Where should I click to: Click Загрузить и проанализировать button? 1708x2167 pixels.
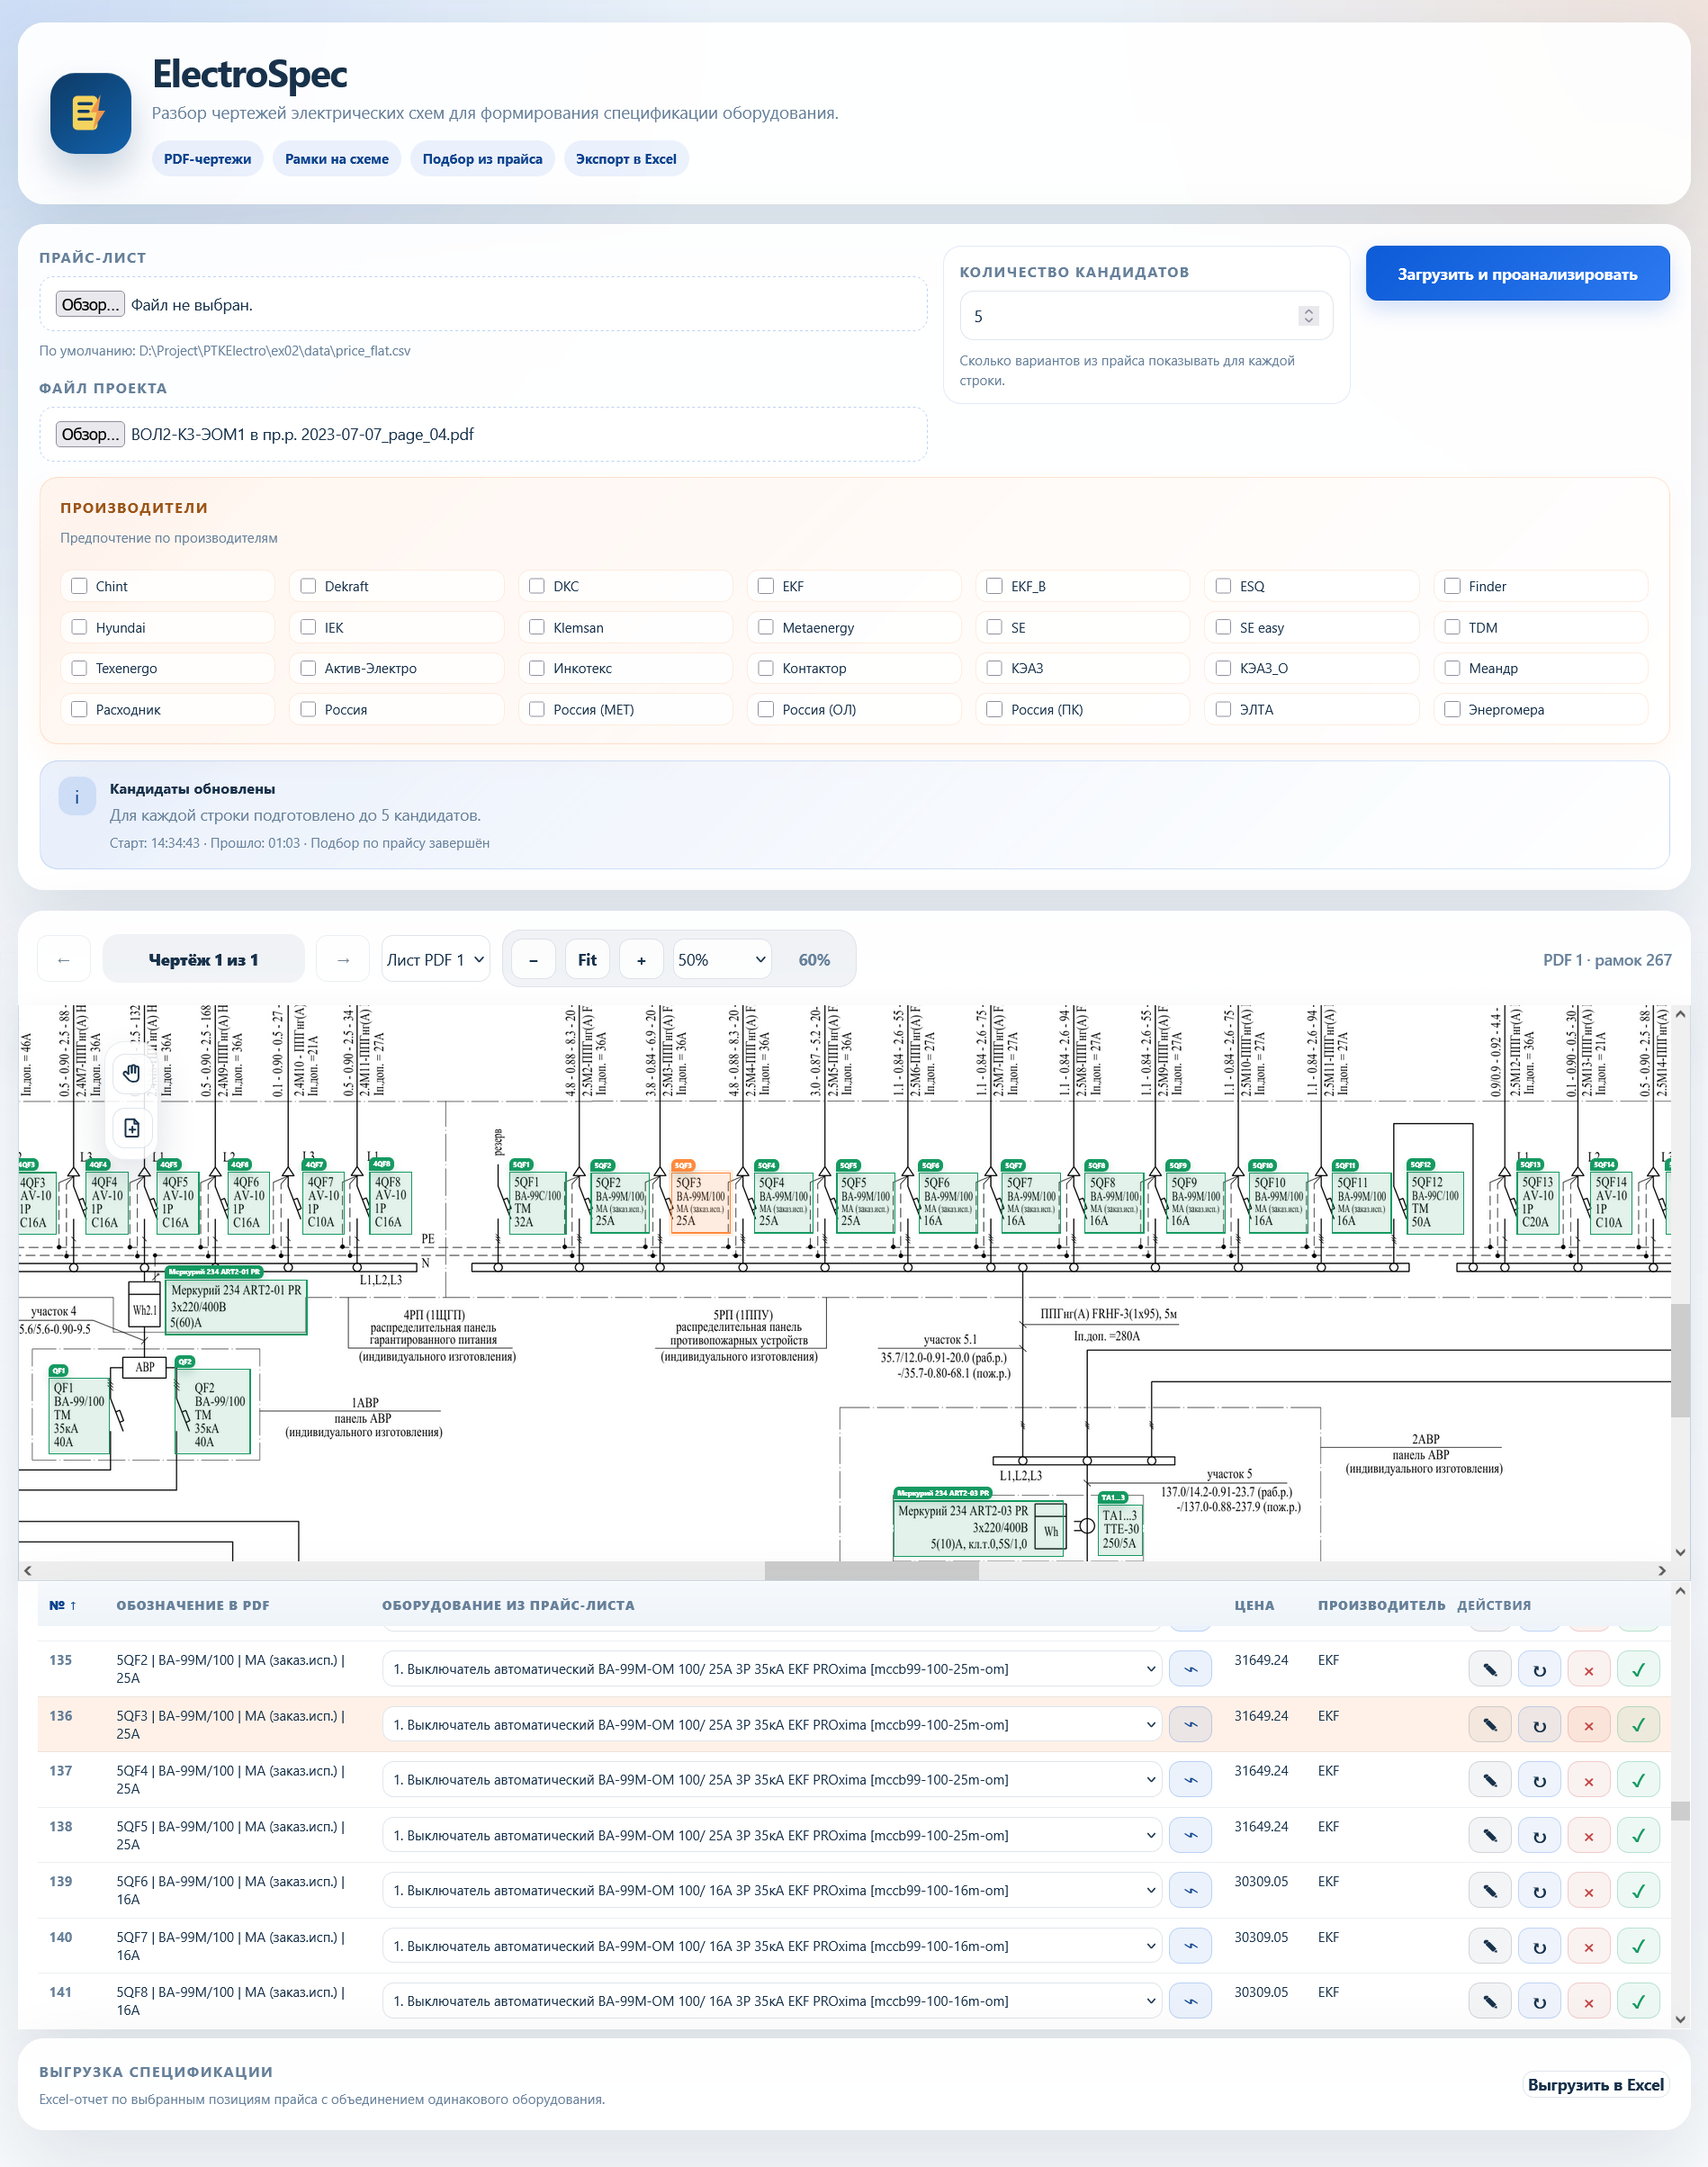point(1517,274)
